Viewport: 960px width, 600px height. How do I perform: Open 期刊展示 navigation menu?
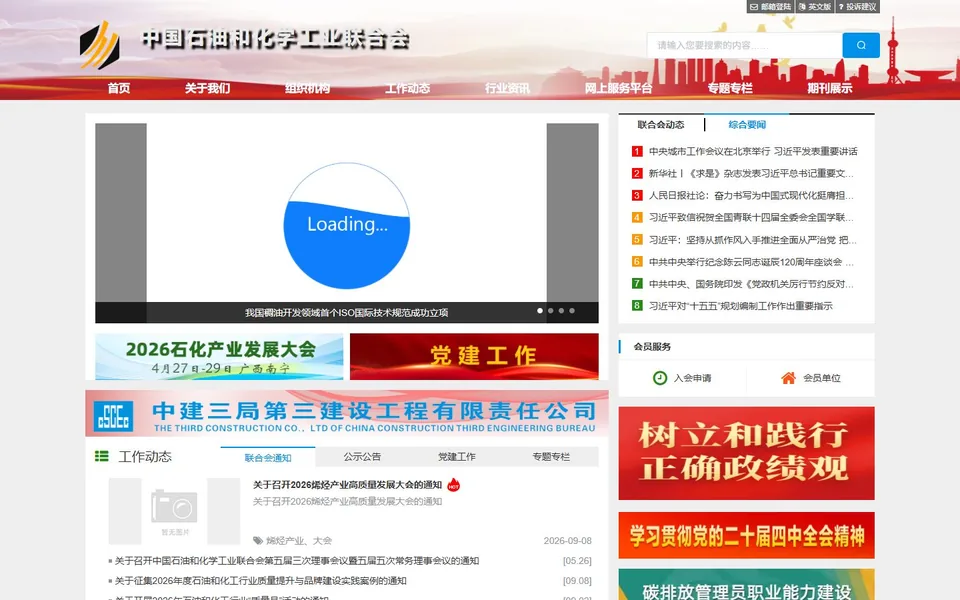(x=830, y=88)
